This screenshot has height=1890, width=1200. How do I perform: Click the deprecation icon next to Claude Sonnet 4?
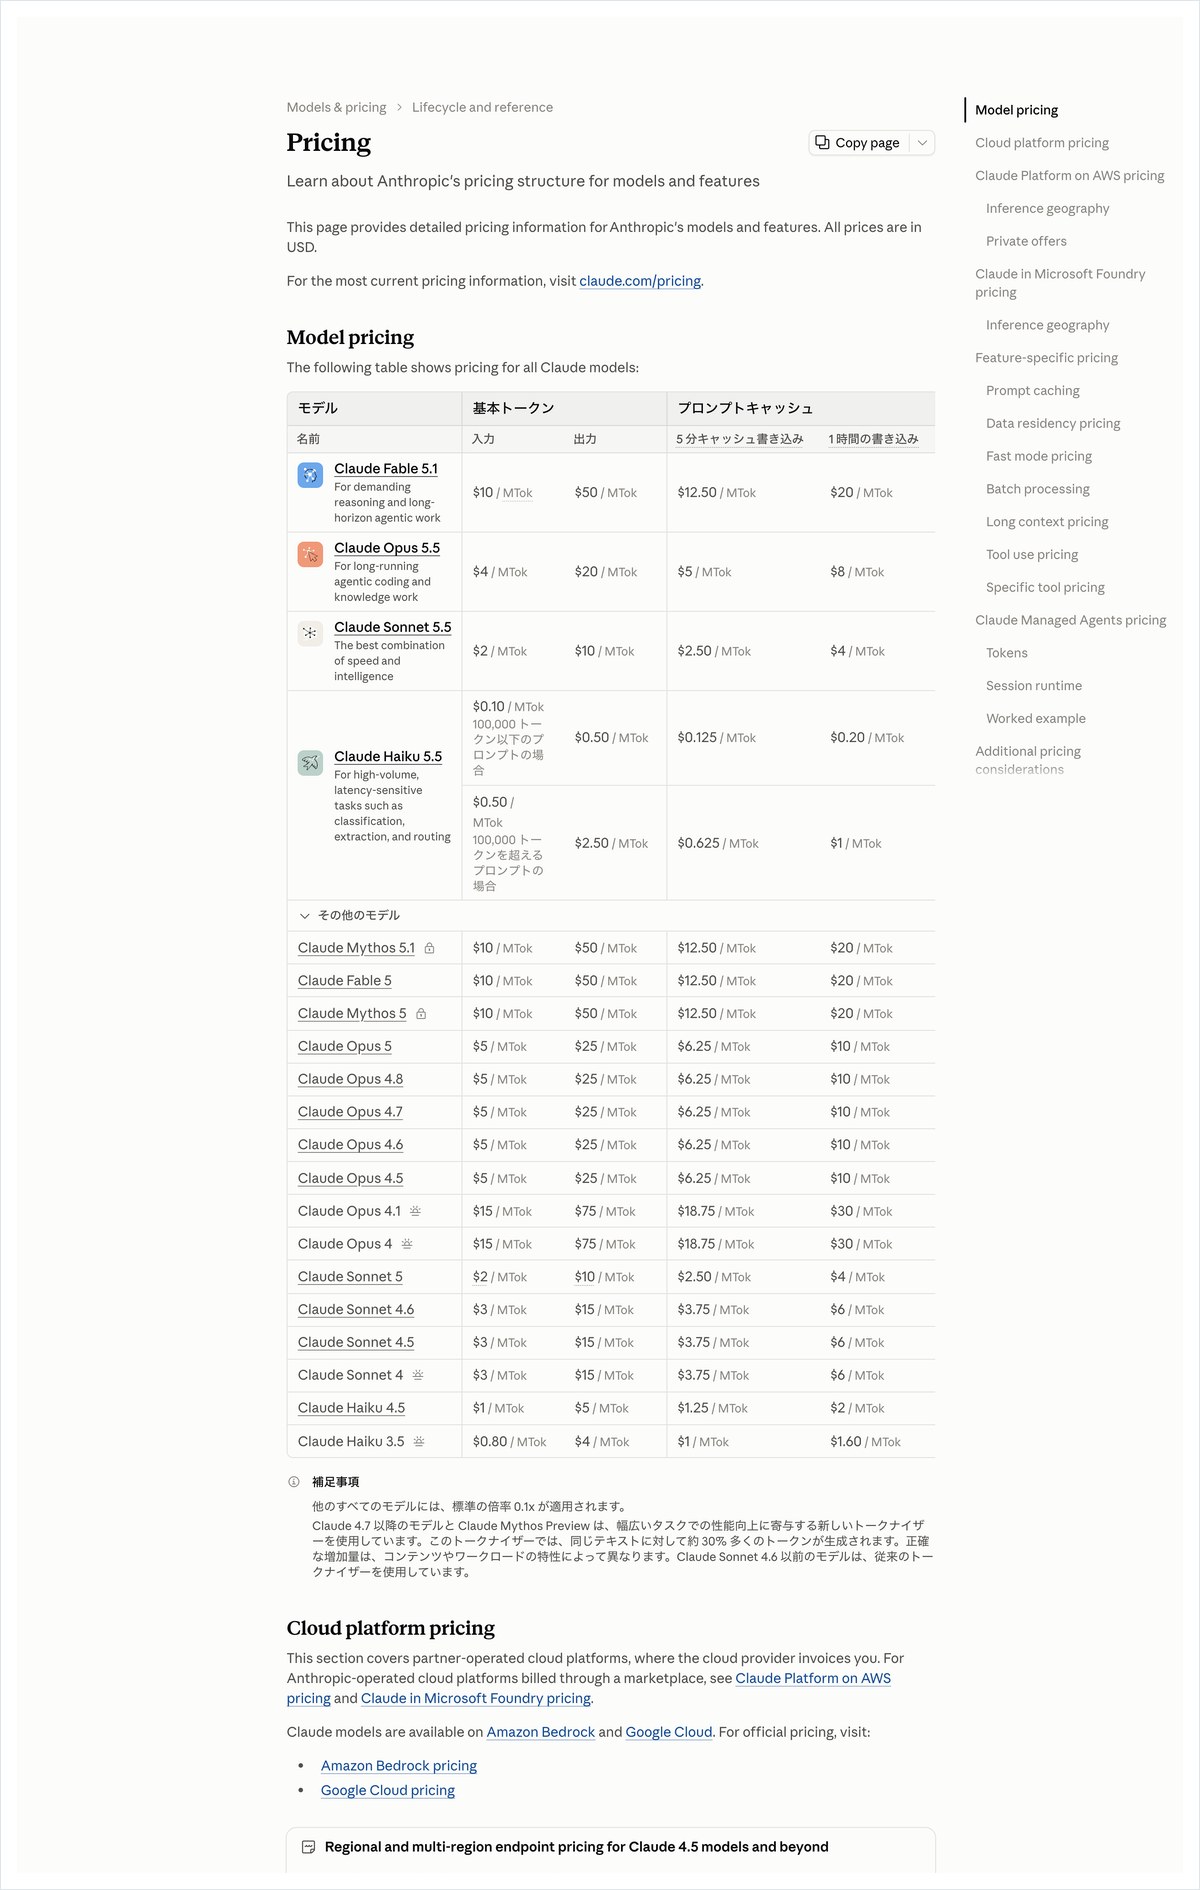tap(418, 1375)
